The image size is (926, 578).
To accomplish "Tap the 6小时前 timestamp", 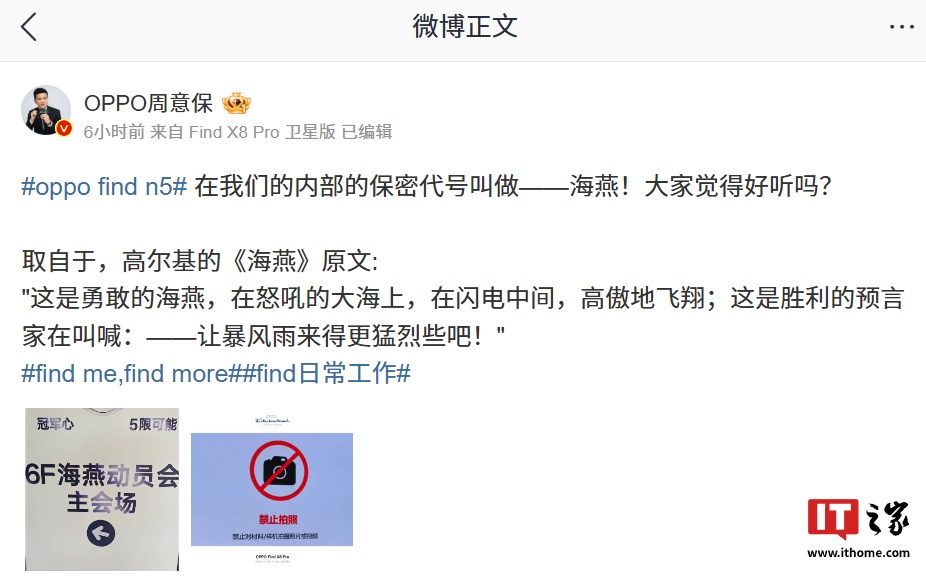I will (x=114, y=132).
